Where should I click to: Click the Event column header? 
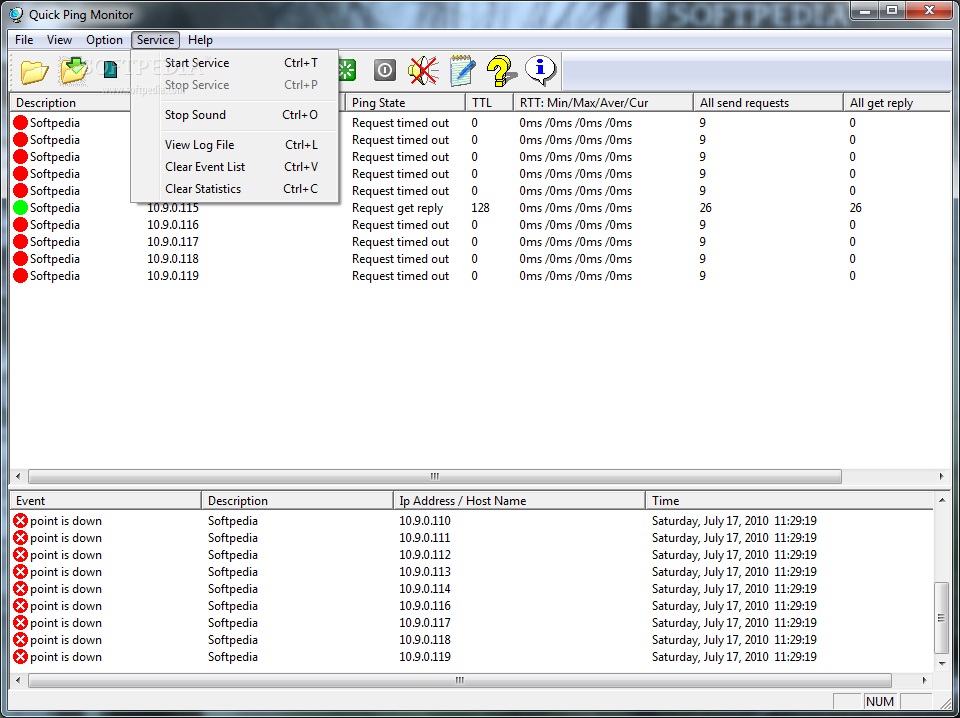[x=105, y=501]
